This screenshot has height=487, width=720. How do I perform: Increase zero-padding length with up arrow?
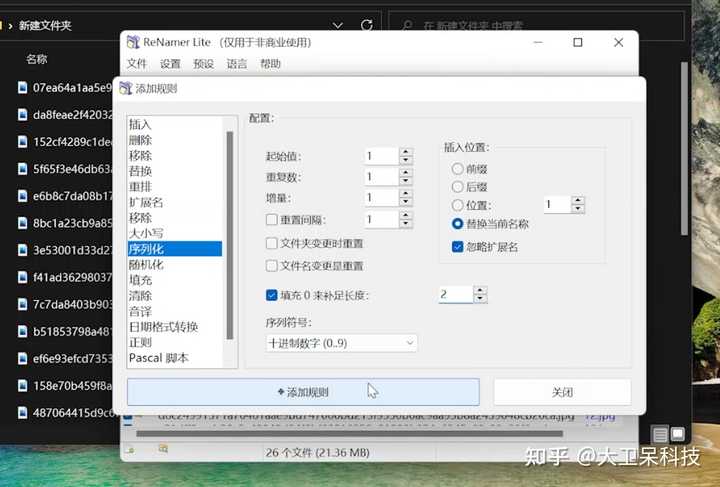pos(480,290)
